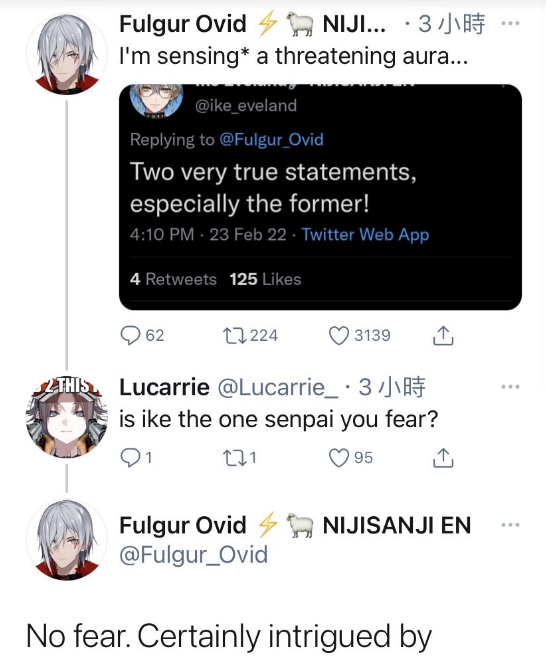
Task: Share Fulgur's threatening aura tweet
Action: (x=443, y=336)
